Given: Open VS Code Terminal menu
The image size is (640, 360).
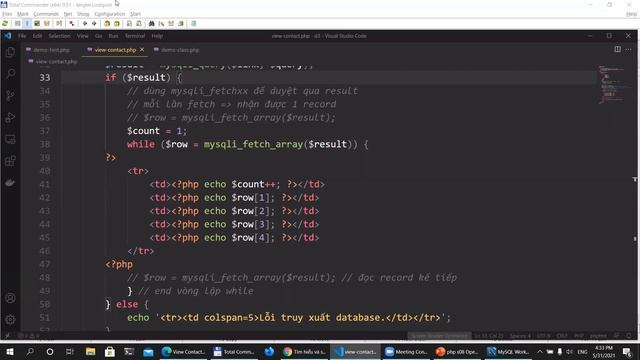Looking at the screenshot, I should pyautogui.click(x=135, y=36).
